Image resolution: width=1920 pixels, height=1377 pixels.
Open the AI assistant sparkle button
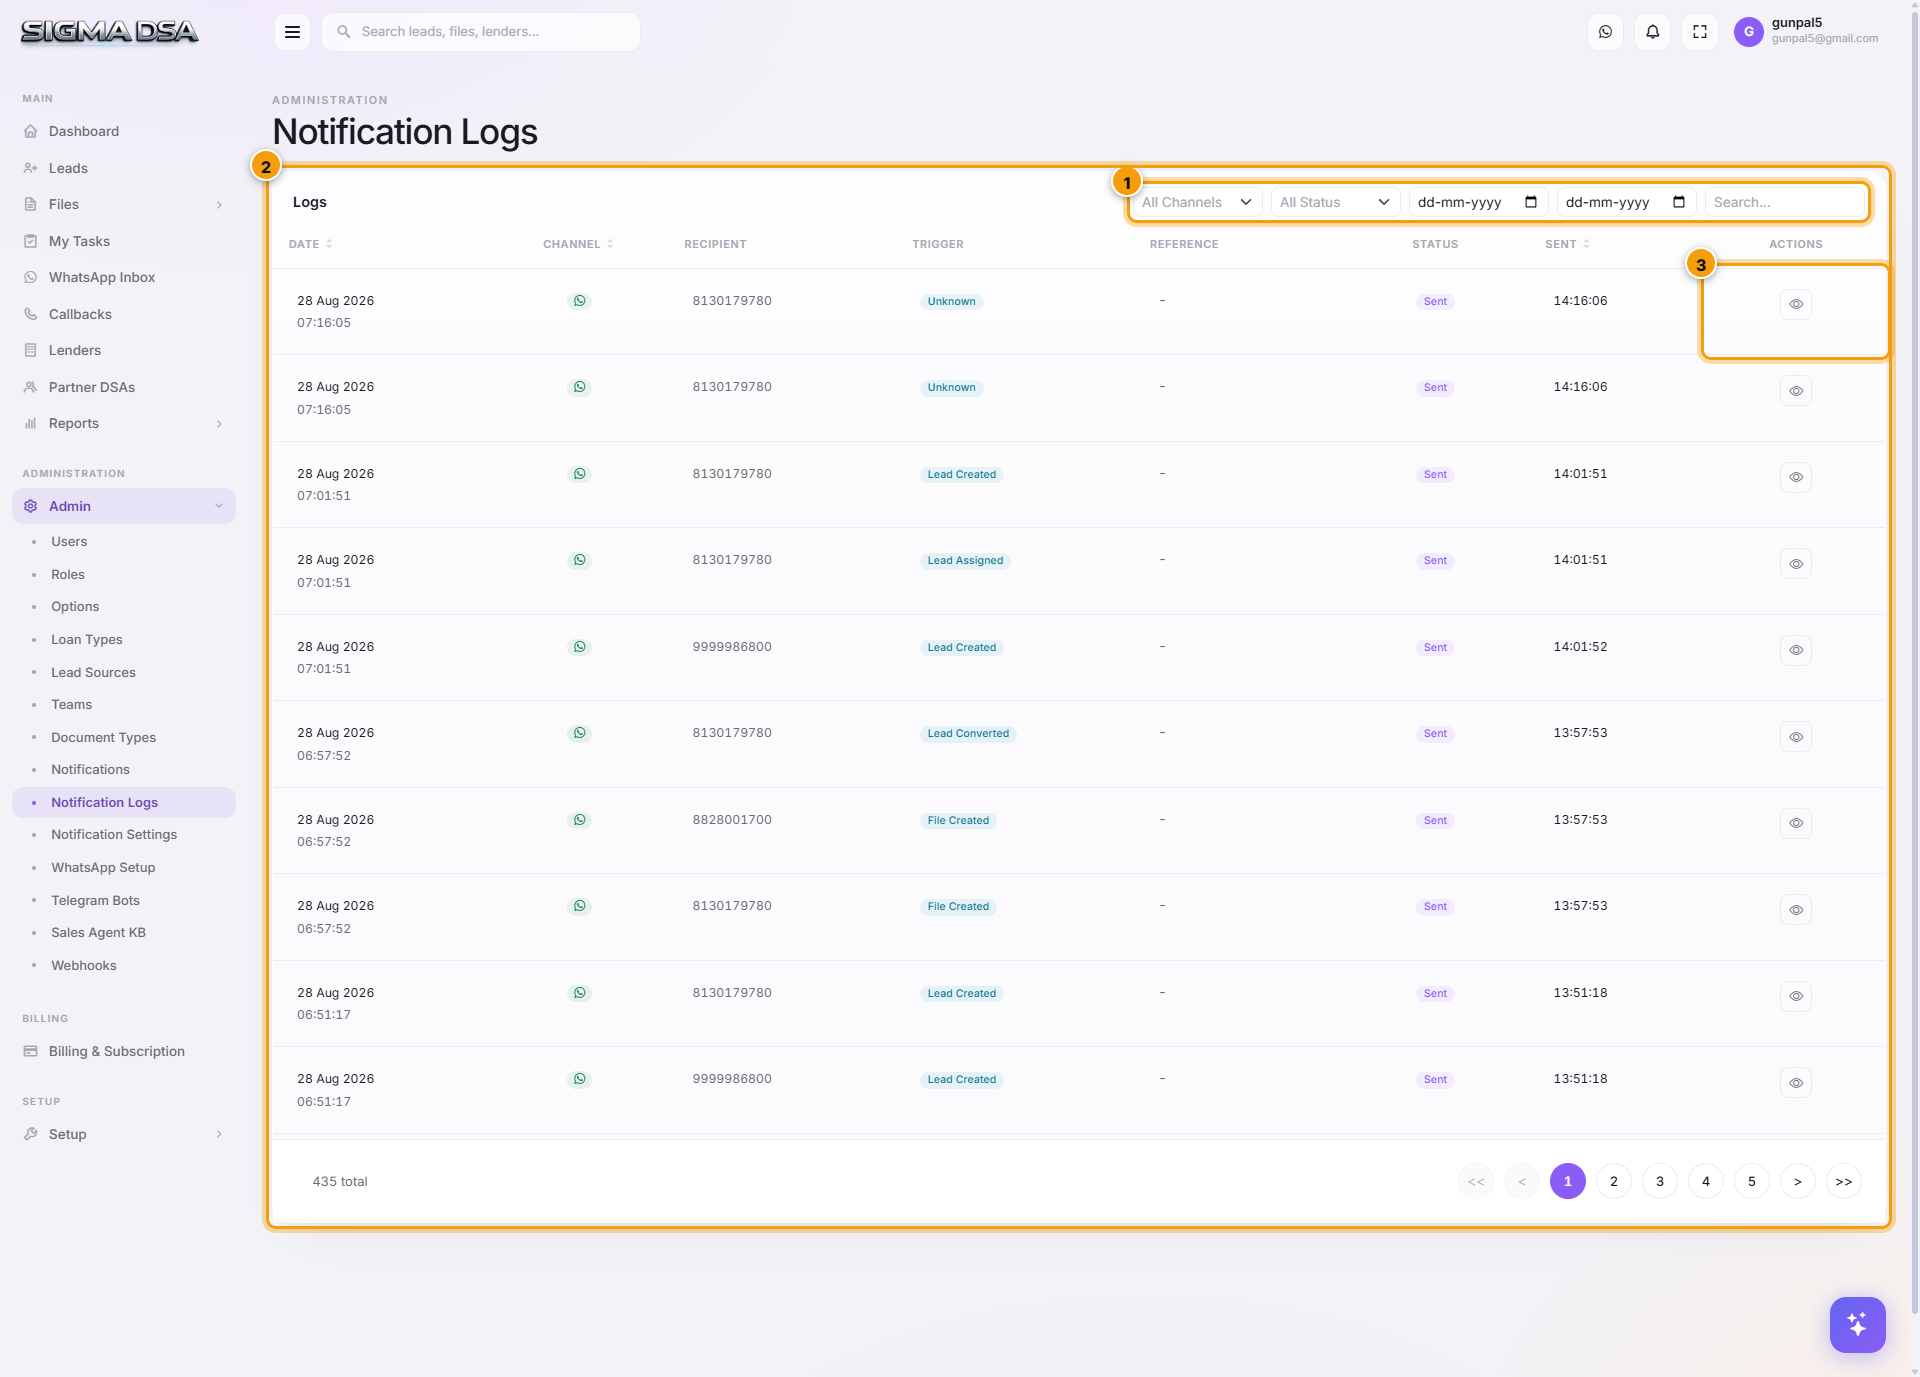pyautogui.click(x=1857, y=1324)
